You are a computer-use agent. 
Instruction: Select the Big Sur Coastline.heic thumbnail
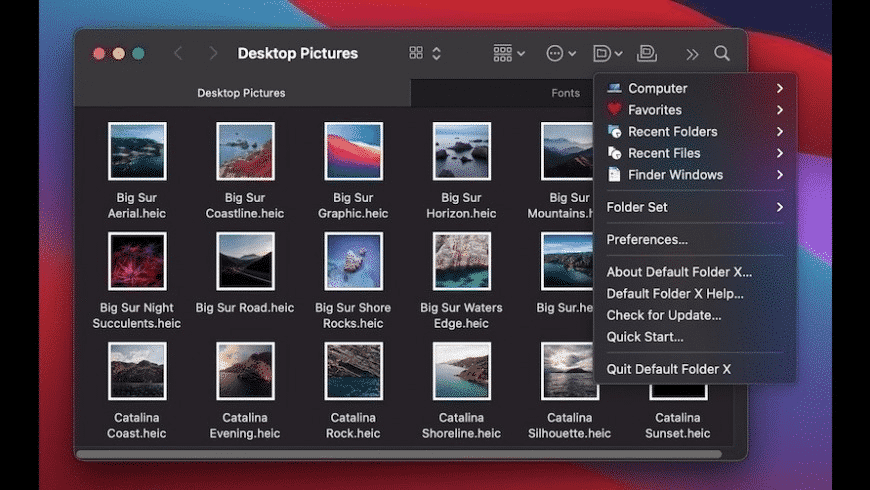245,151
